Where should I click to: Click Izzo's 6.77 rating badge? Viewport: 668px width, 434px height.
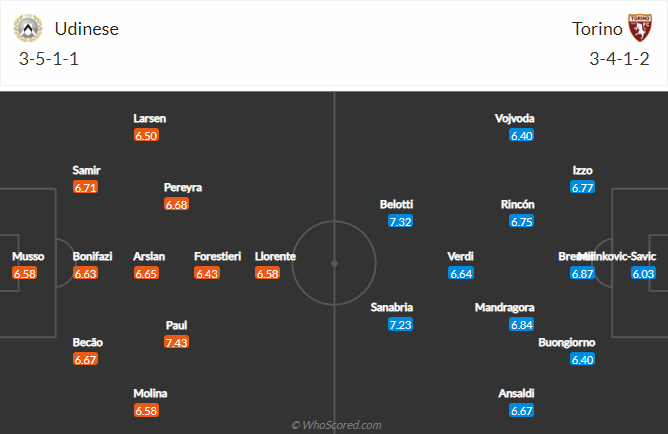[582, 187]
